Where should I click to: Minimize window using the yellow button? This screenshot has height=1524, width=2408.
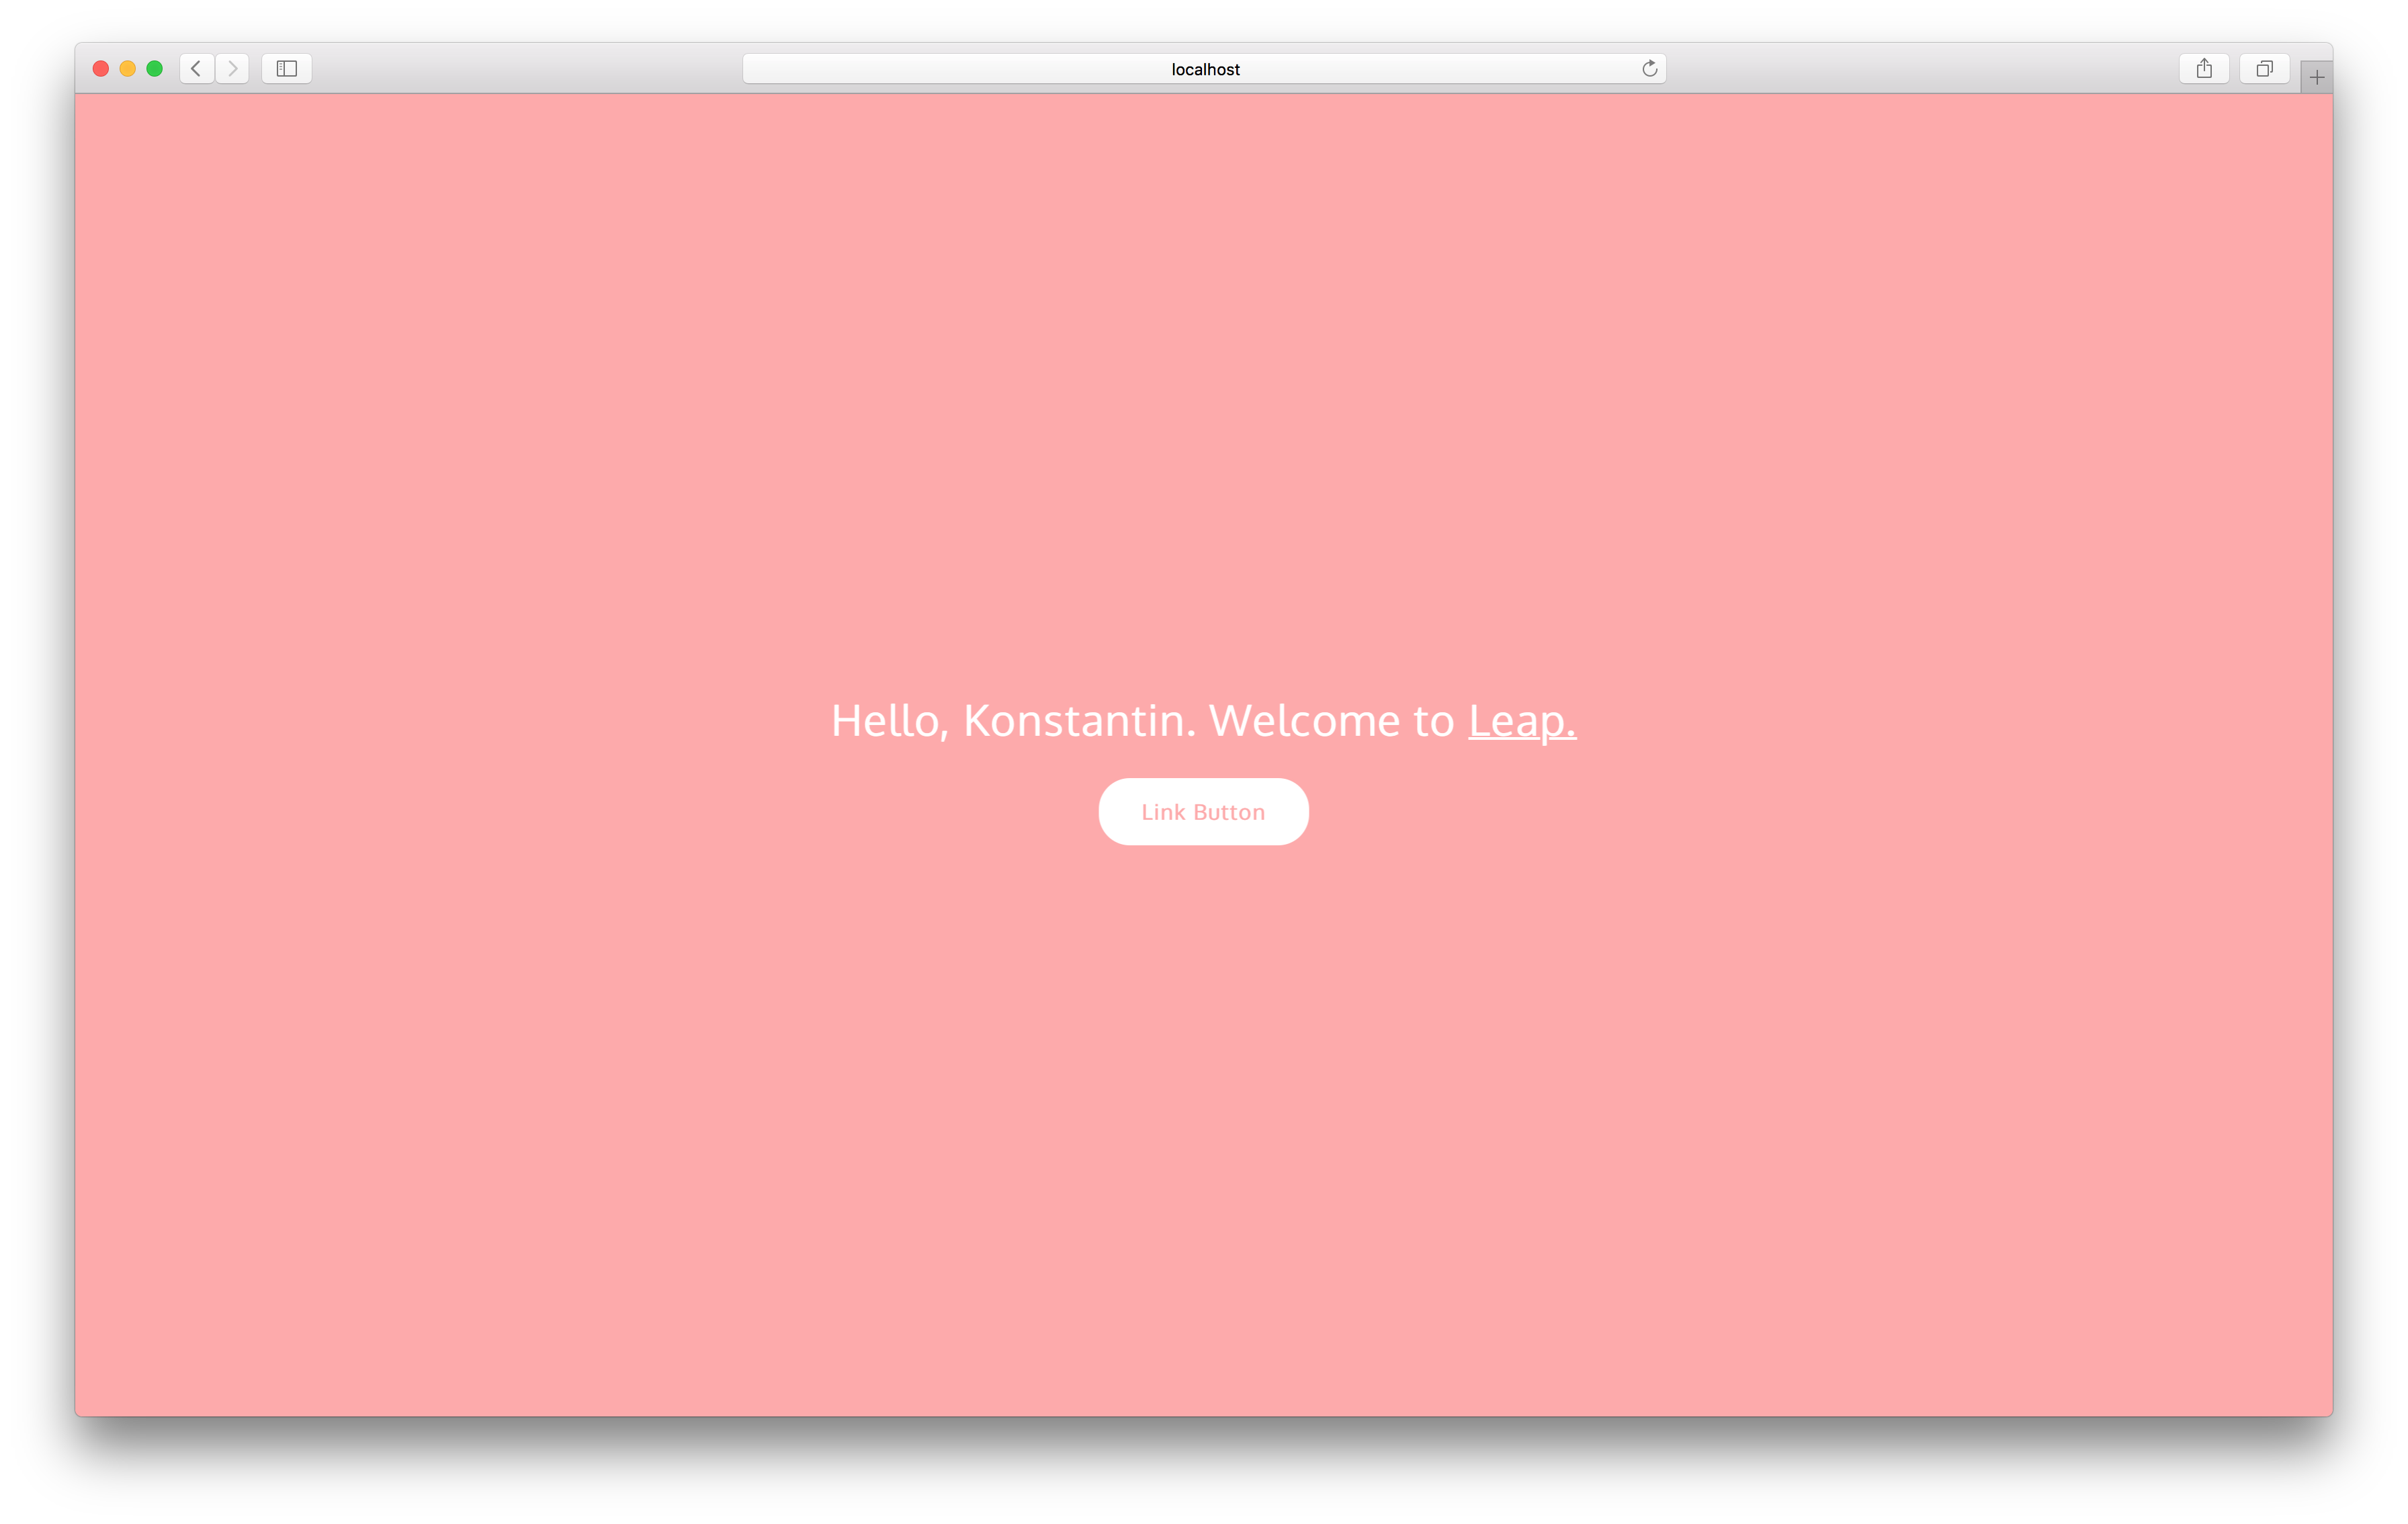(128, 69)
